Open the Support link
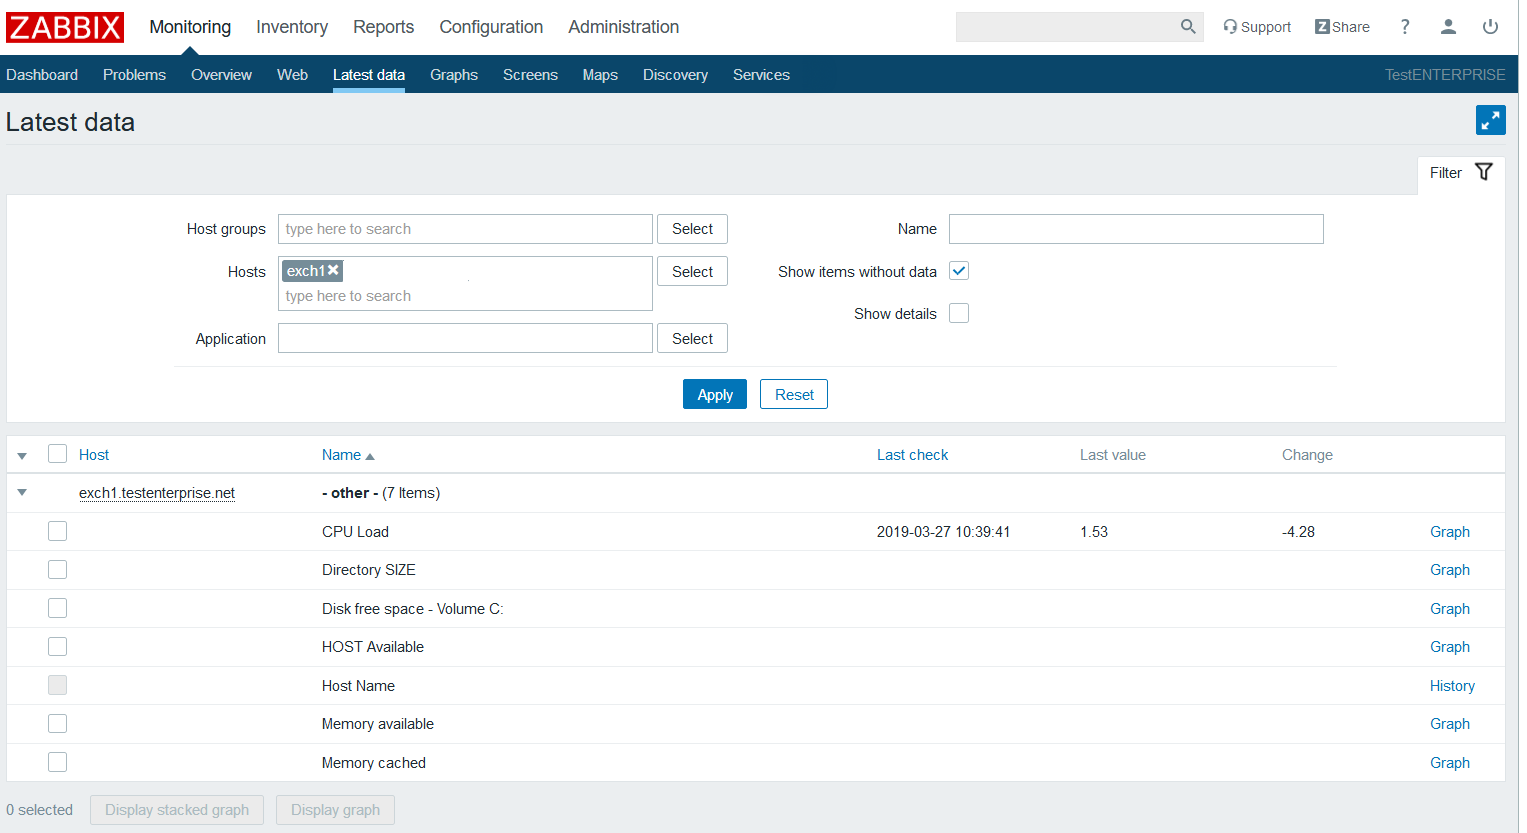The height and width of the screenshot is (833, 1527). pos(1257,27)
